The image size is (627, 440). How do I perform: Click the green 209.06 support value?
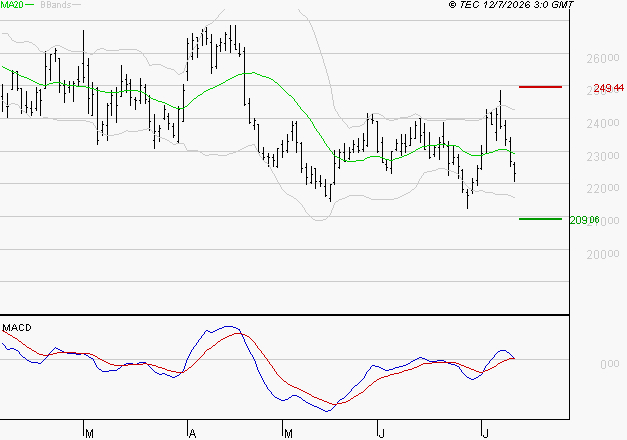pyautogui.click(x=585, y=220)
